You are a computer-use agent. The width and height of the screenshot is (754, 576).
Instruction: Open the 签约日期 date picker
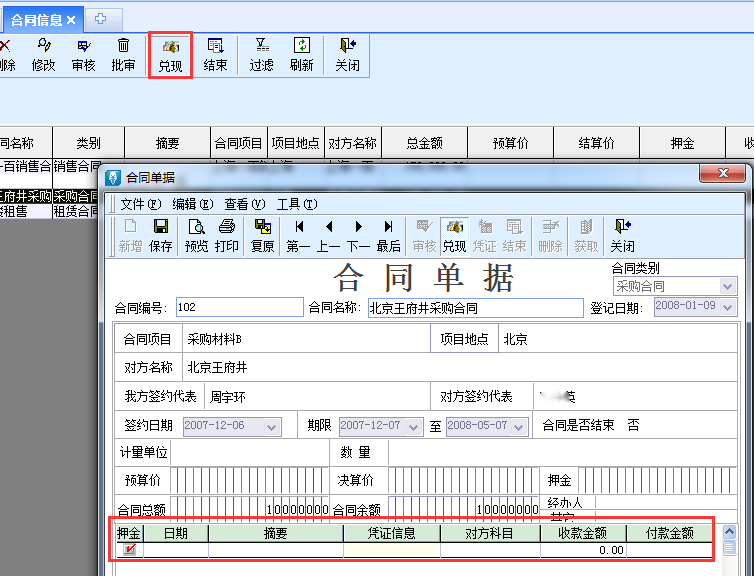pyautogui.click(x=272, y=427)
